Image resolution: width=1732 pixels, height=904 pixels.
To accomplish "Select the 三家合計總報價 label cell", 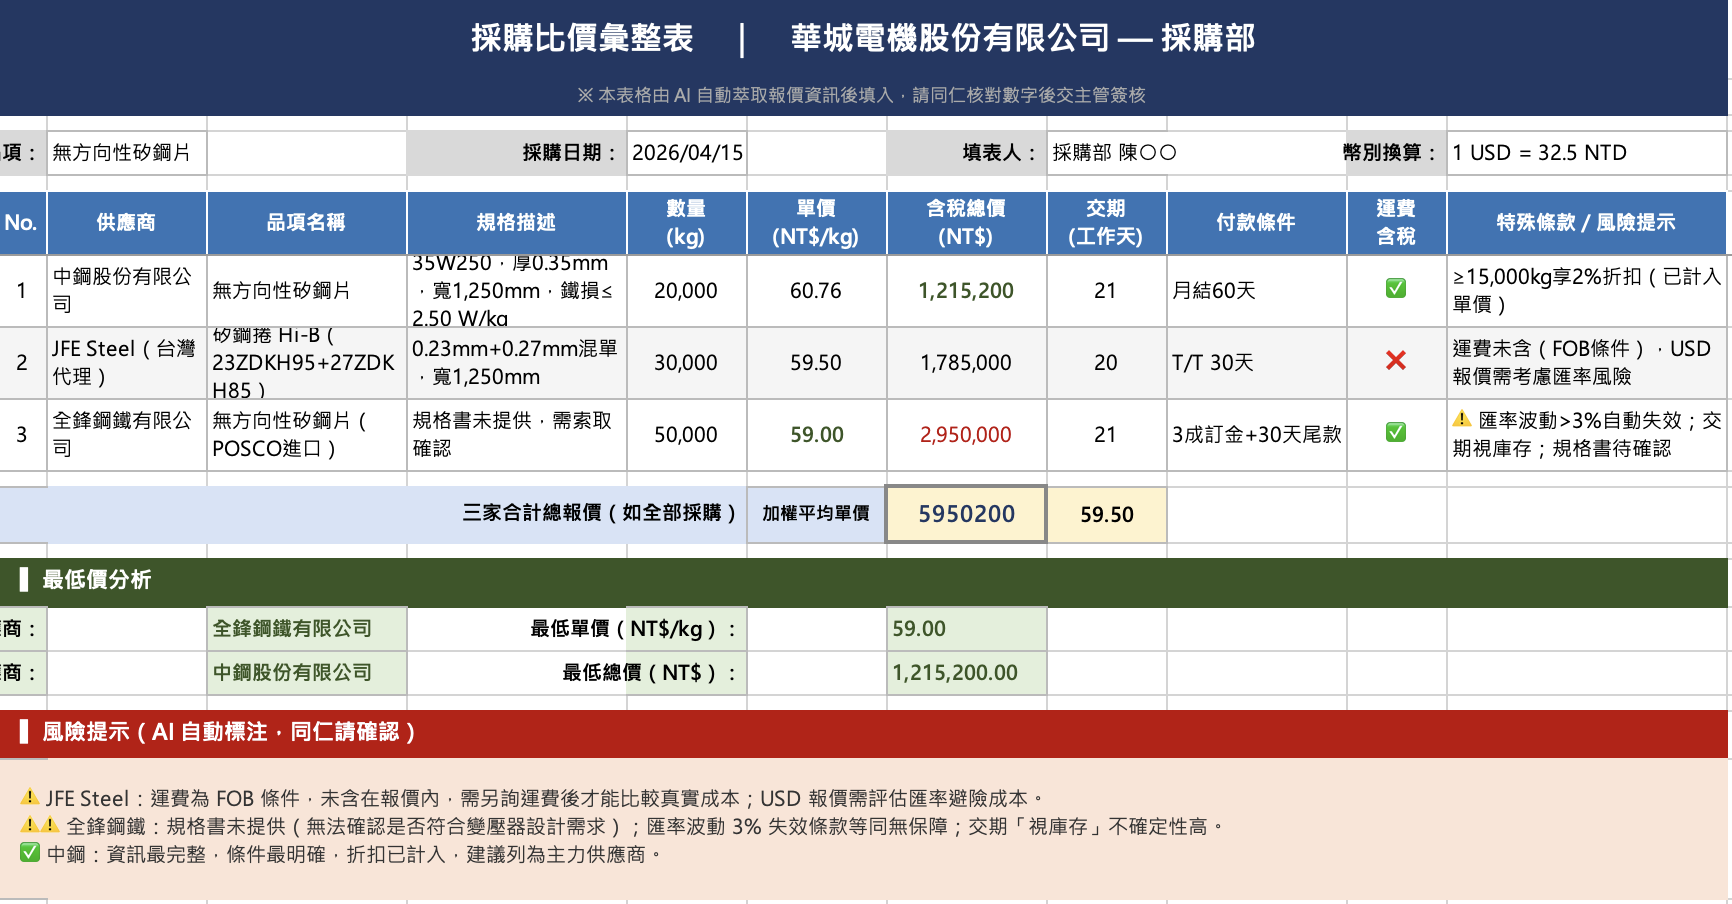I will (373, 514).
